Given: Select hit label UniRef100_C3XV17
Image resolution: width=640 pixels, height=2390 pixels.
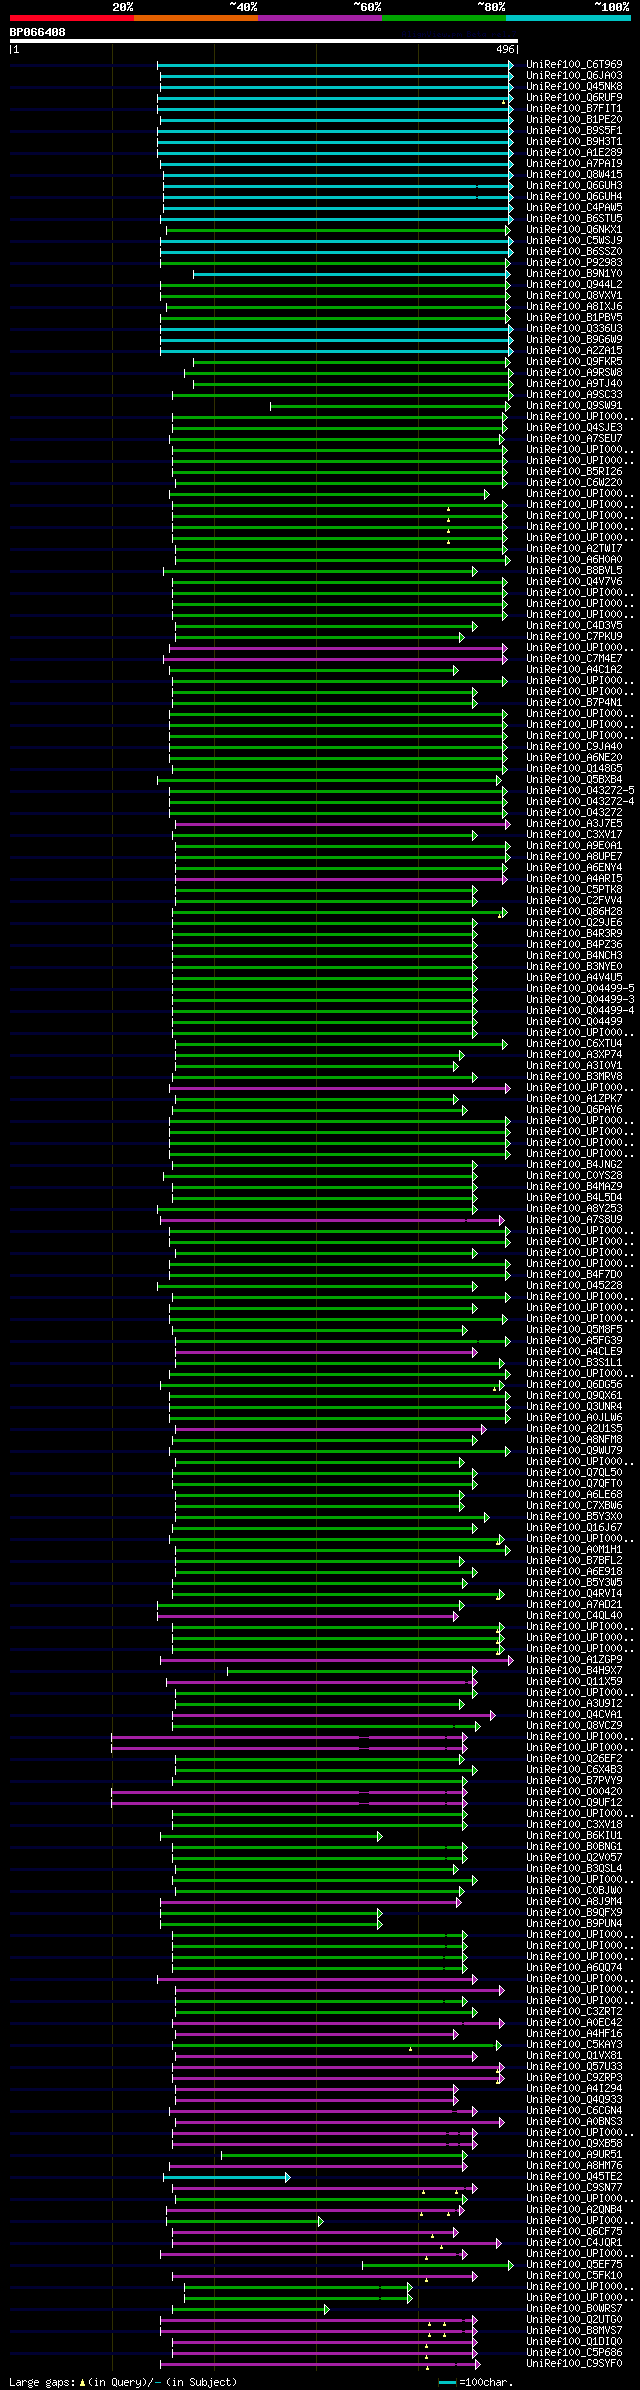Looking at the screenshot, I should tap(574, 834).
